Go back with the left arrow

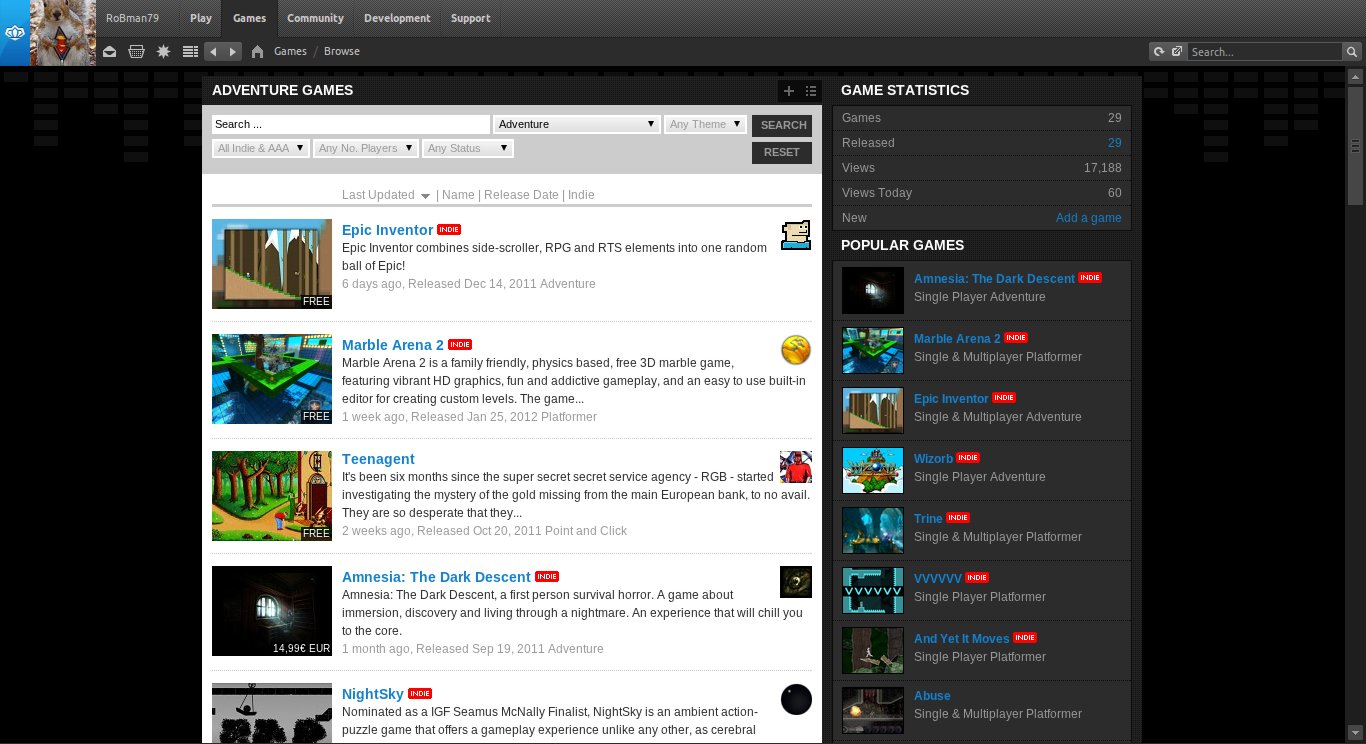pos(213,52)
